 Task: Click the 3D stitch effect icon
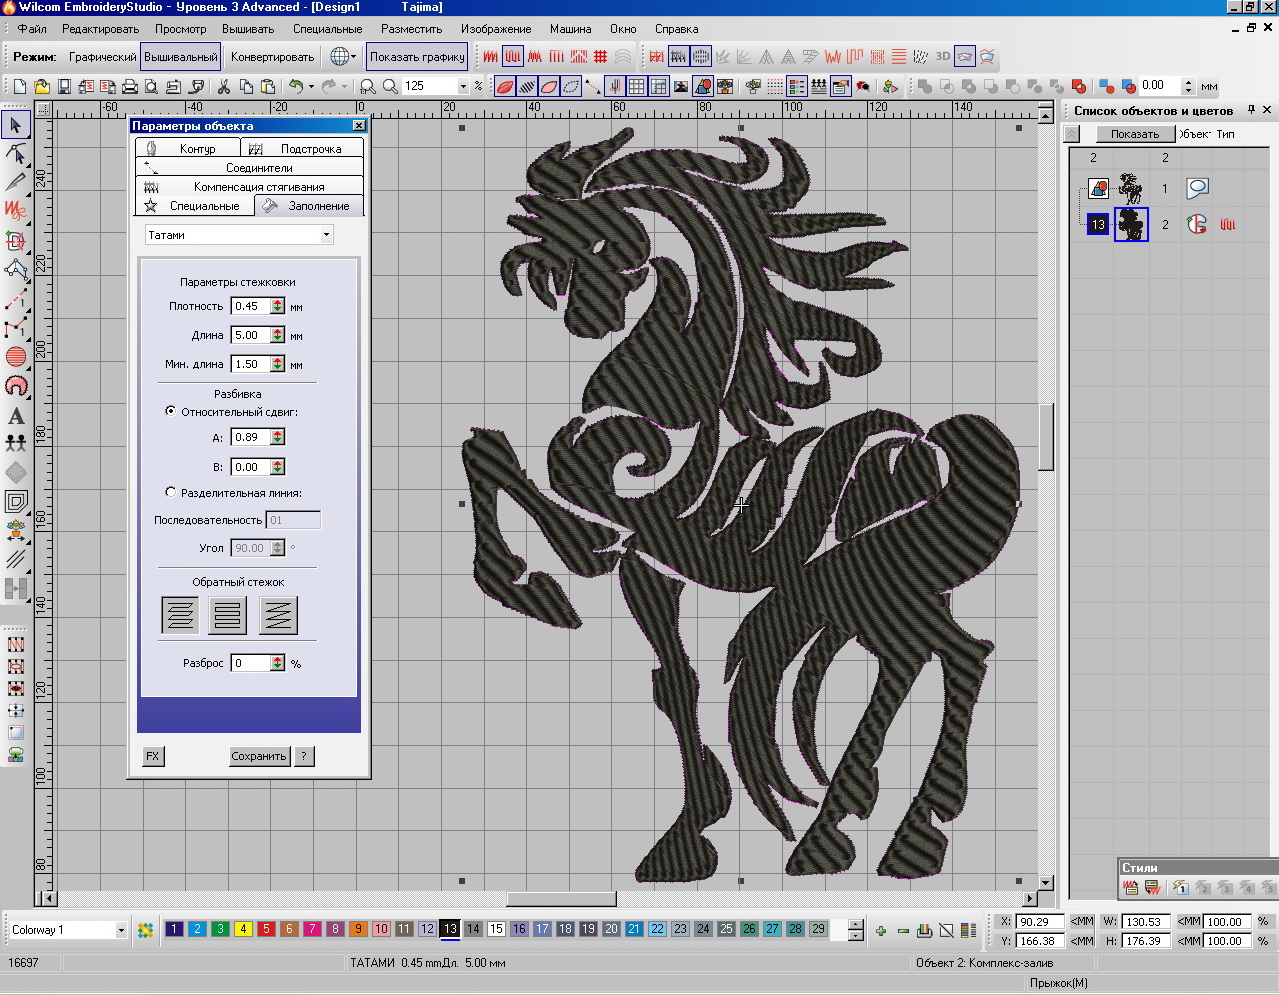tap(942, 57)
